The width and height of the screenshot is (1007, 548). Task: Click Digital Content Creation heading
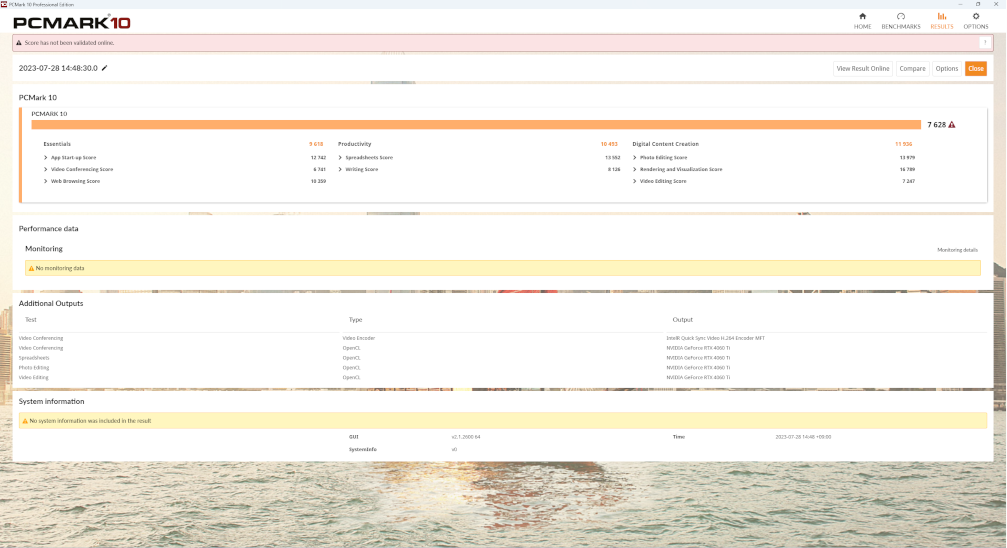[x=665, y=144]
